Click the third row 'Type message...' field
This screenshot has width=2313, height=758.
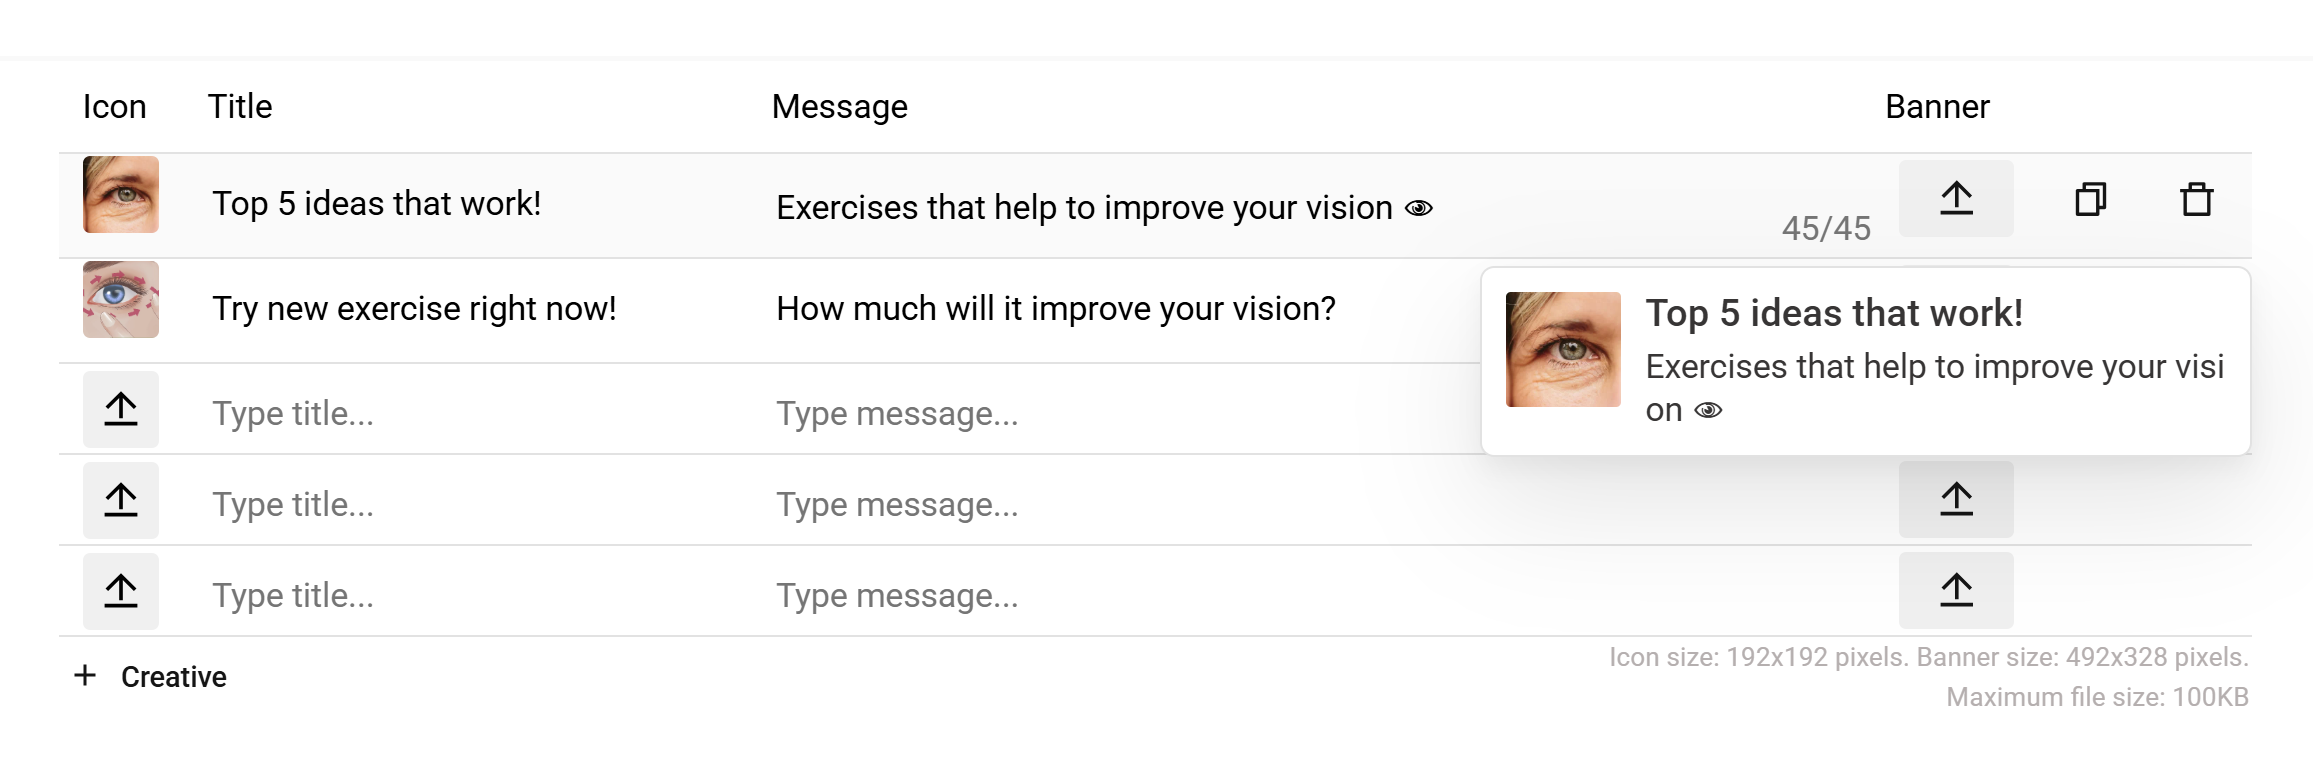[x=897, y=414]
